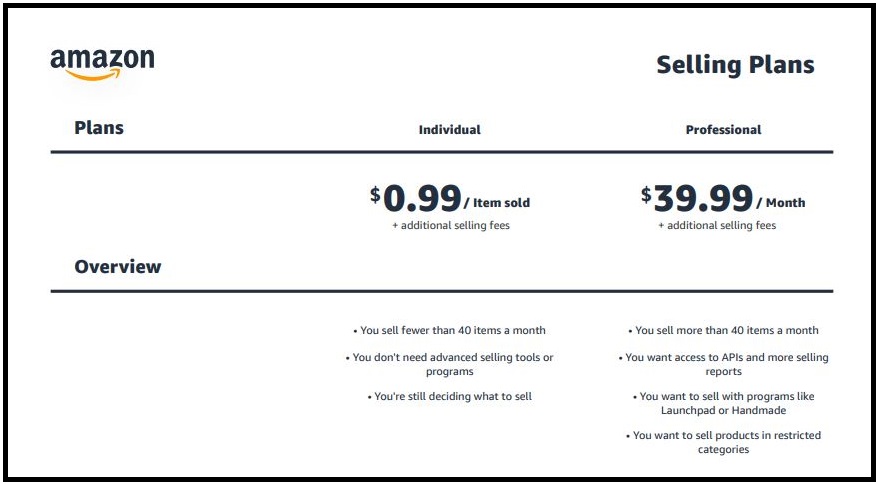Click the Item sold label
Viewport: 878px width, 484px height.
click(500, 203)
